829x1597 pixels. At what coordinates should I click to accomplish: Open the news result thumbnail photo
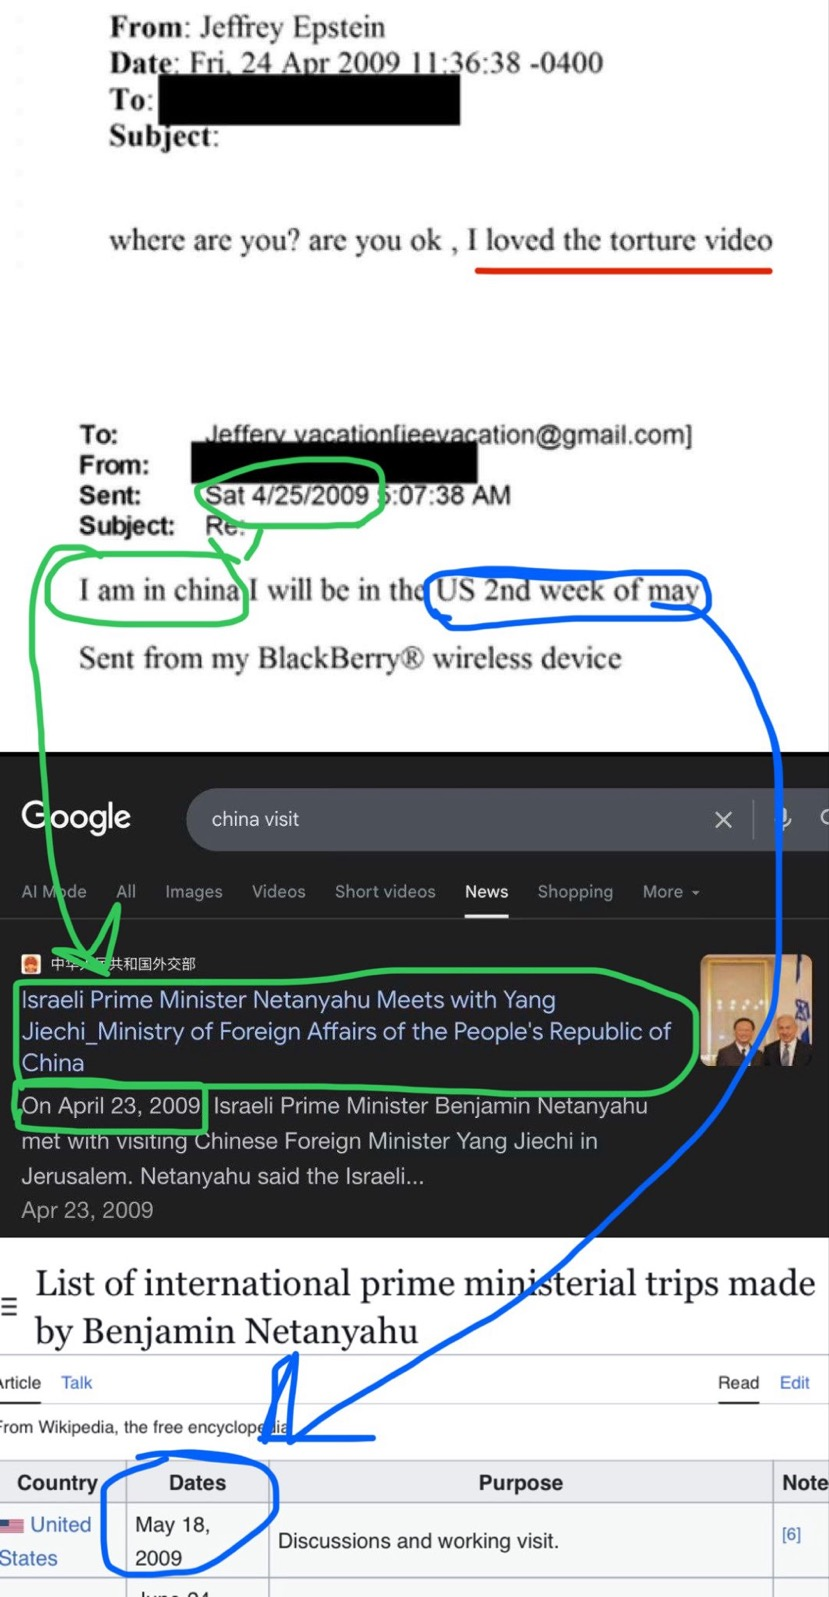tap(756, 1010)
